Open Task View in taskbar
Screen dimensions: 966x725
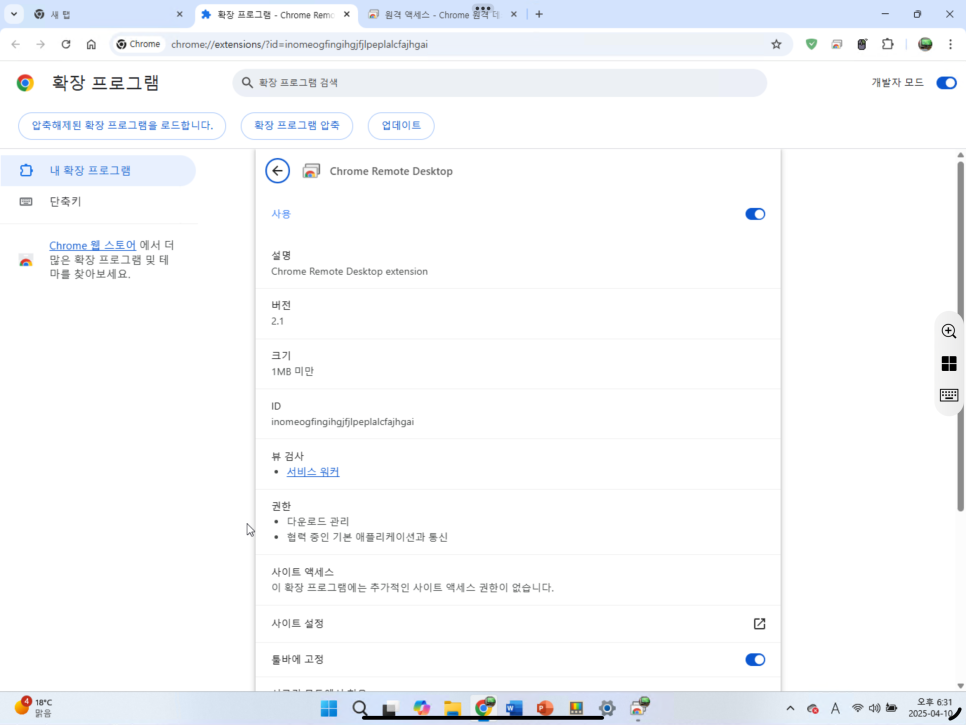[390, 708]
